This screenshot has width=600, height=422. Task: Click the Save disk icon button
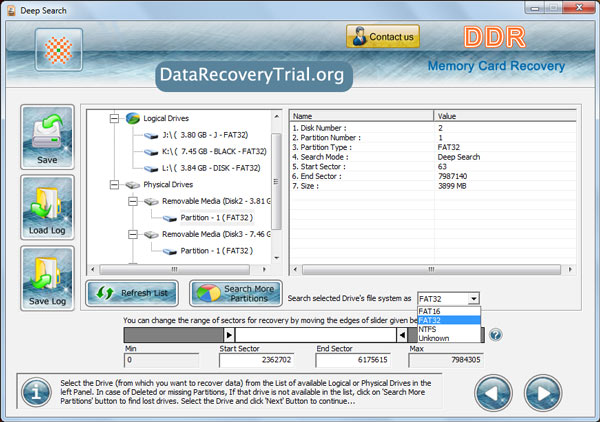pyautogui.click(x=47, y=137)
